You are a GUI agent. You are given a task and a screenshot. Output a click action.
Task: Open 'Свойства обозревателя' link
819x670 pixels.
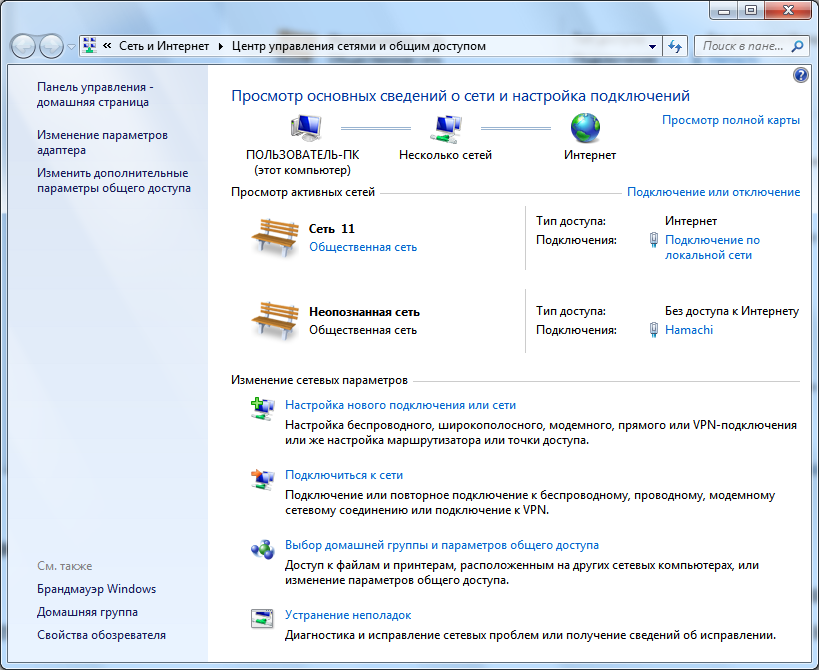(x=101, y=634)
